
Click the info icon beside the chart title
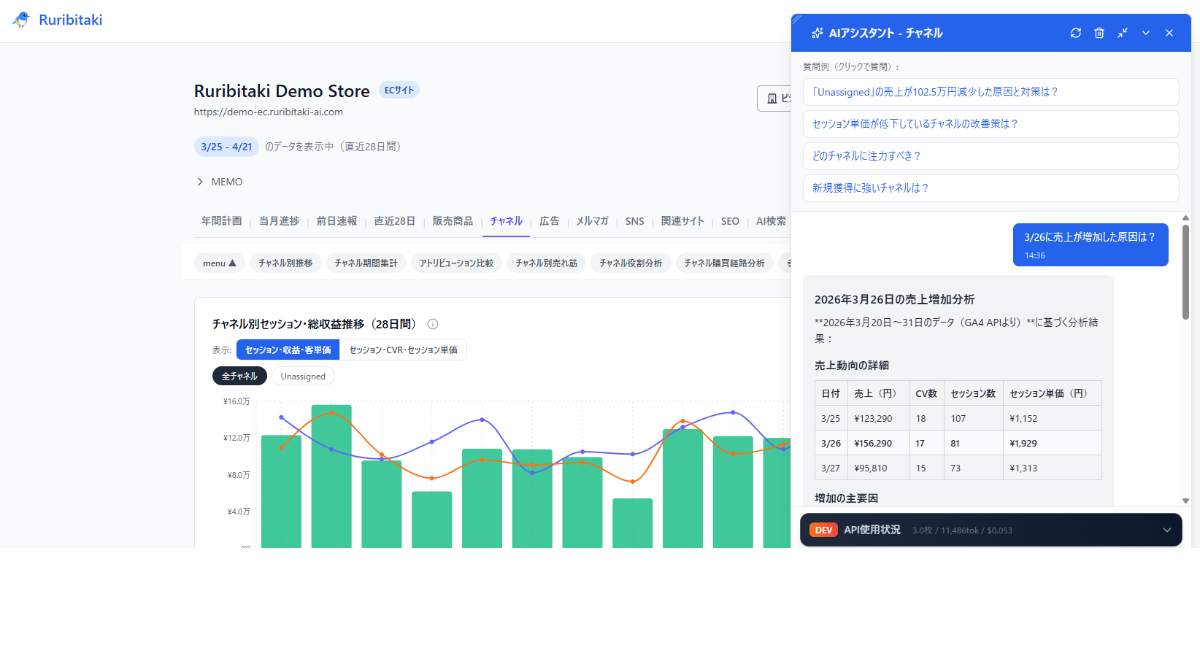(433, 324)
